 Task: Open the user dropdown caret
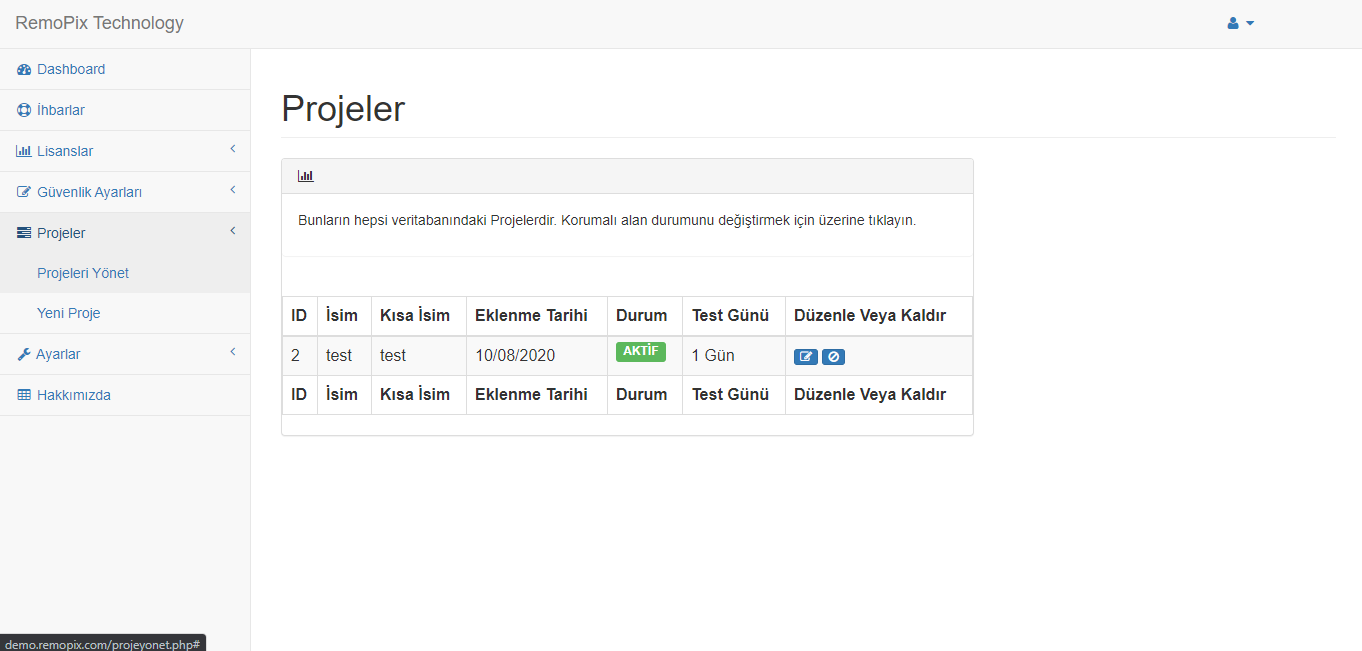tap(1249, 23)
